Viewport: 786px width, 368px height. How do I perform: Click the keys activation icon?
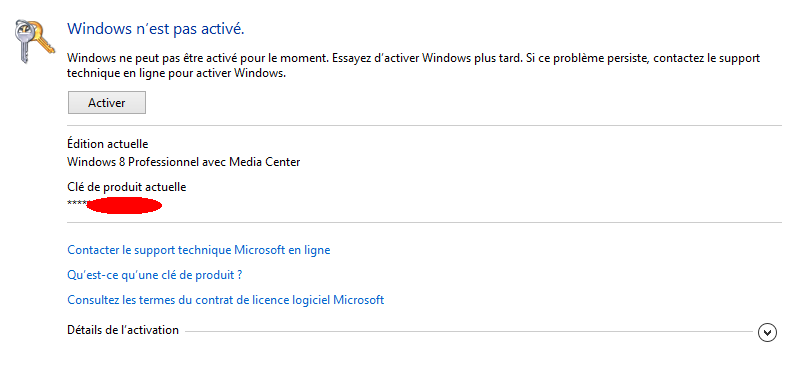(33, 41)
